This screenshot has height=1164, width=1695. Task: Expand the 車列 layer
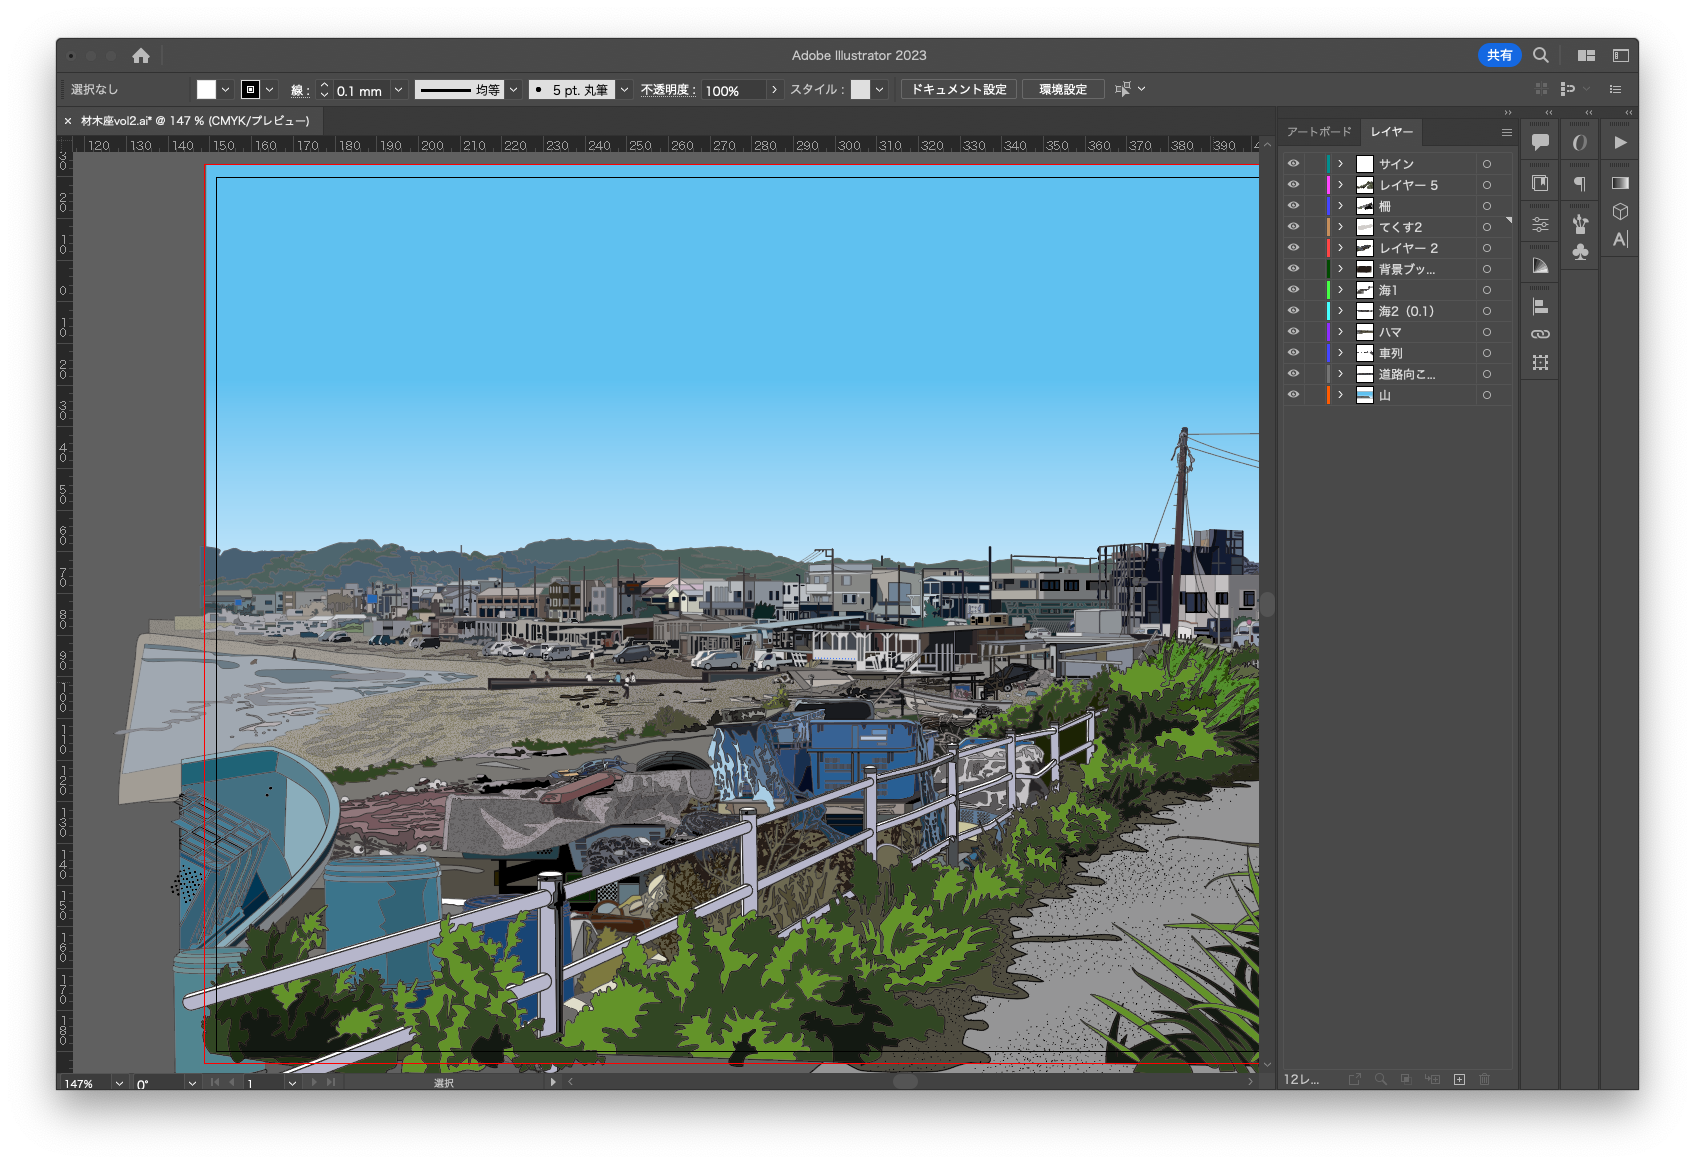click(1340, 352)
